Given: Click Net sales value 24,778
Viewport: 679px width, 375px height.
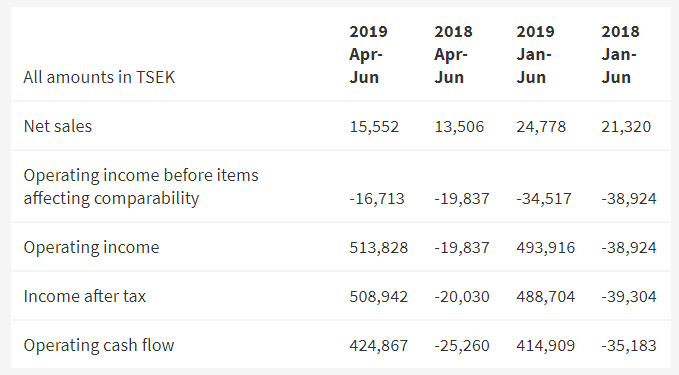Looking at the screenshot, I should pyautogui.click(x=541, y=127).
